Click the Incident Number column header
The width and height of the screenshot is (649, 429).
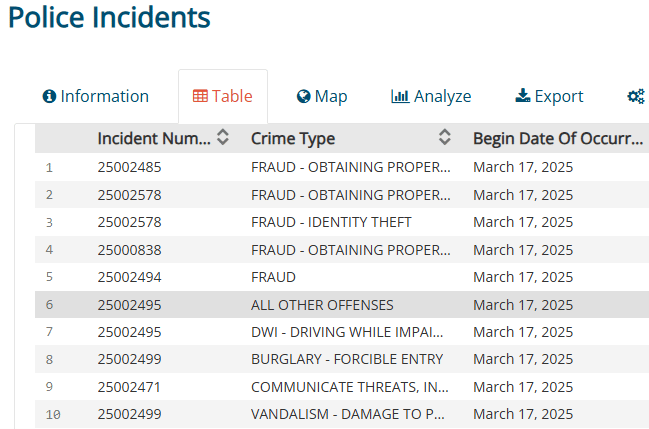pyautogui.click(x=154, y=138)
